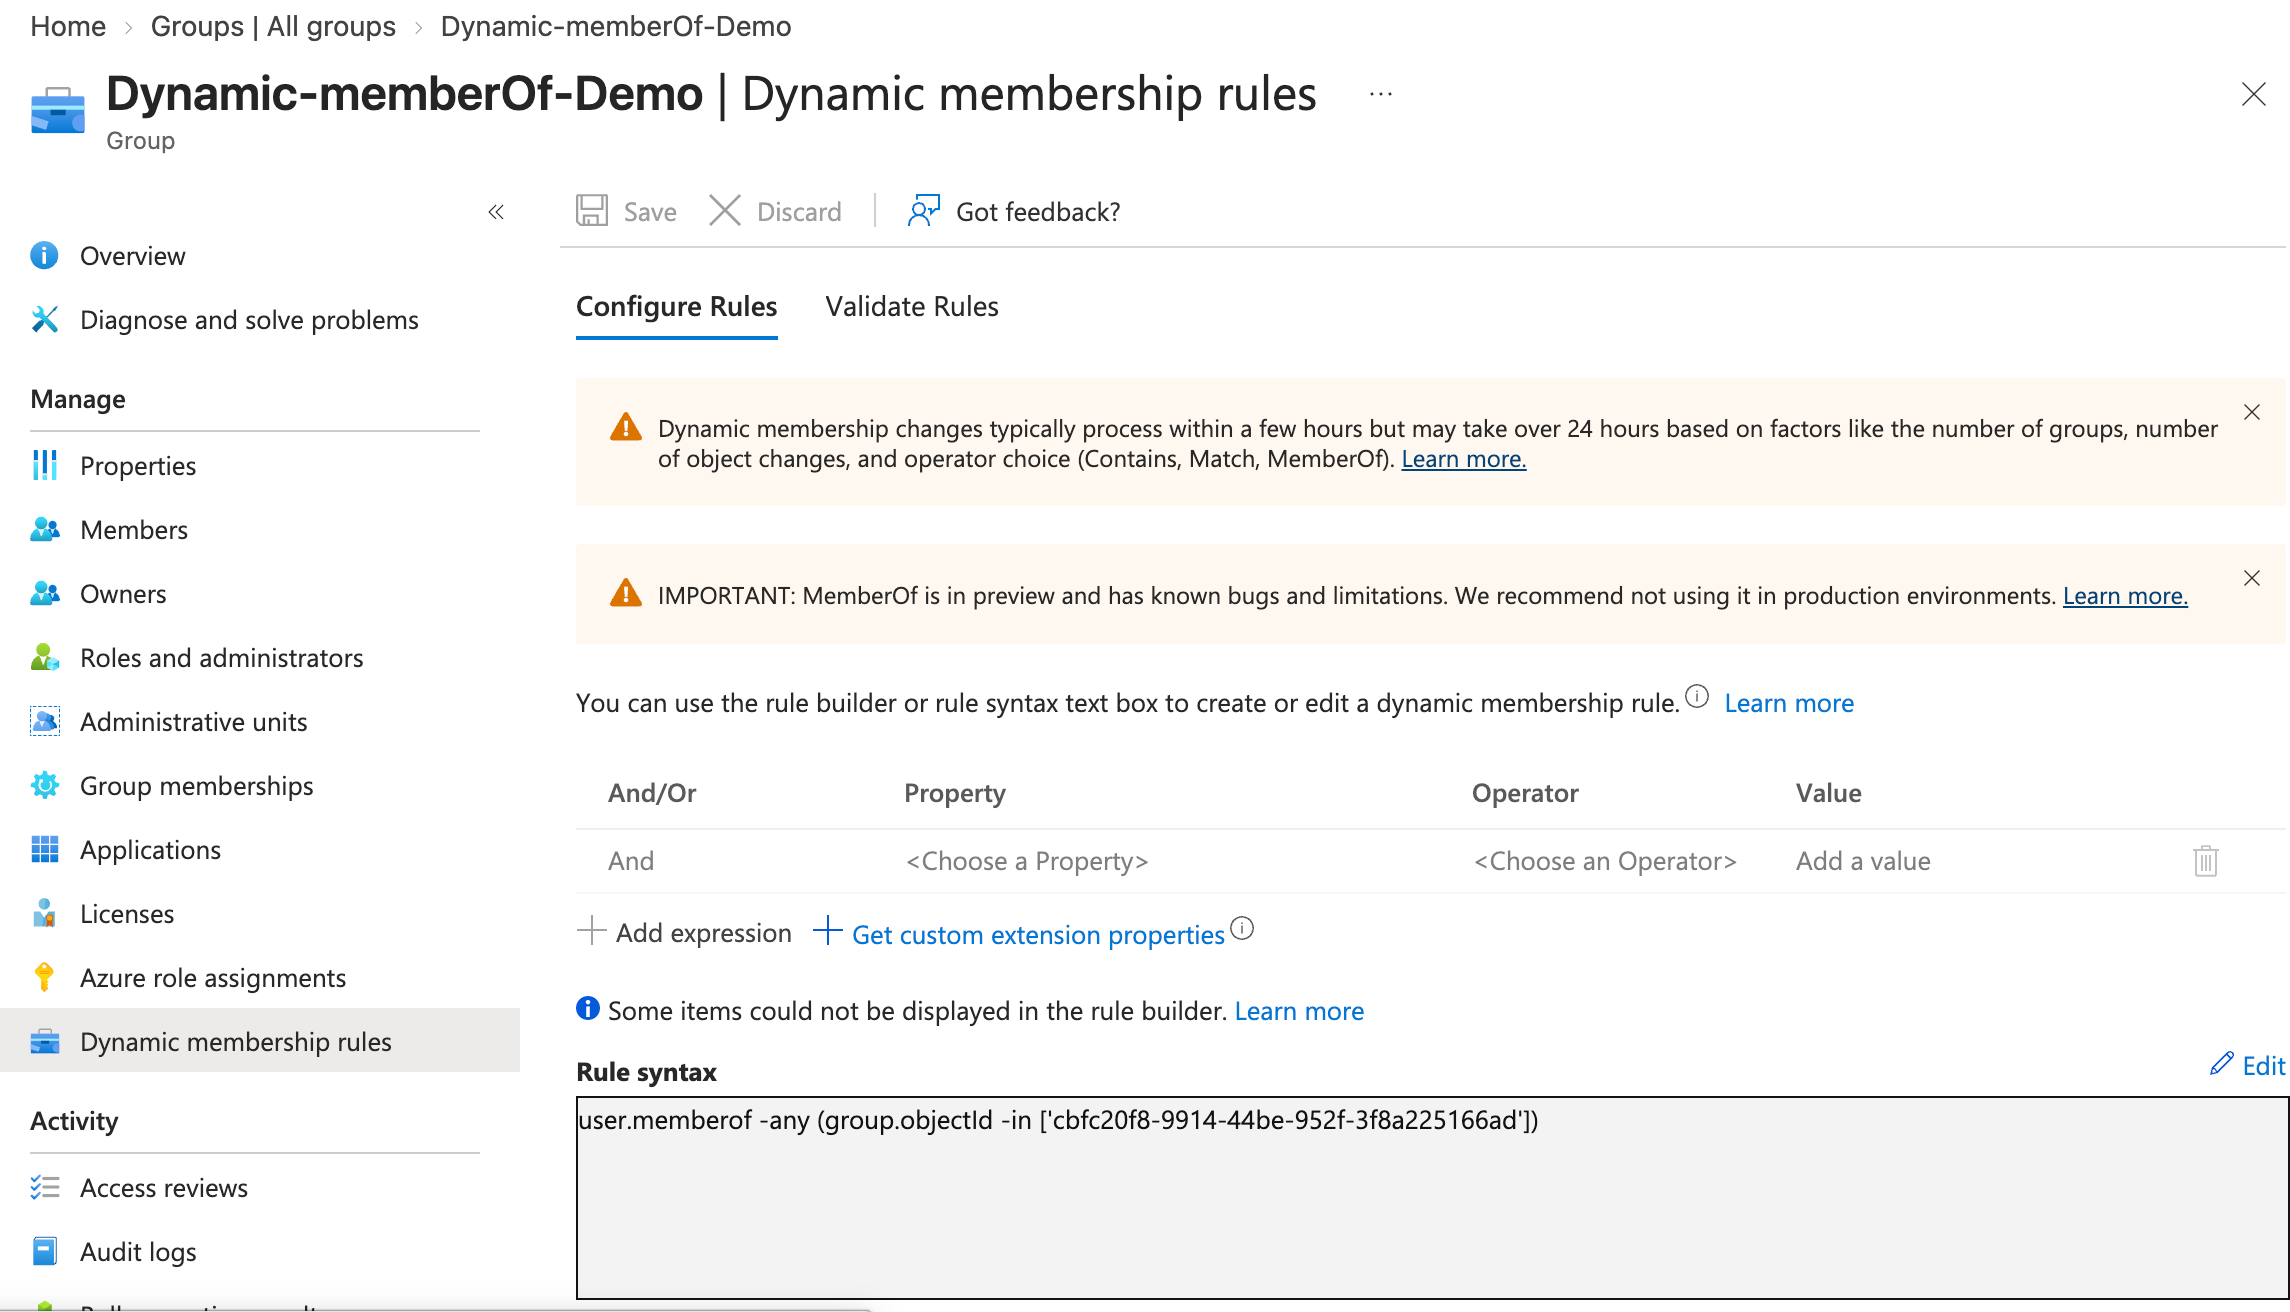
Task: Open Properties in Manage section
Action: [138, 466]
